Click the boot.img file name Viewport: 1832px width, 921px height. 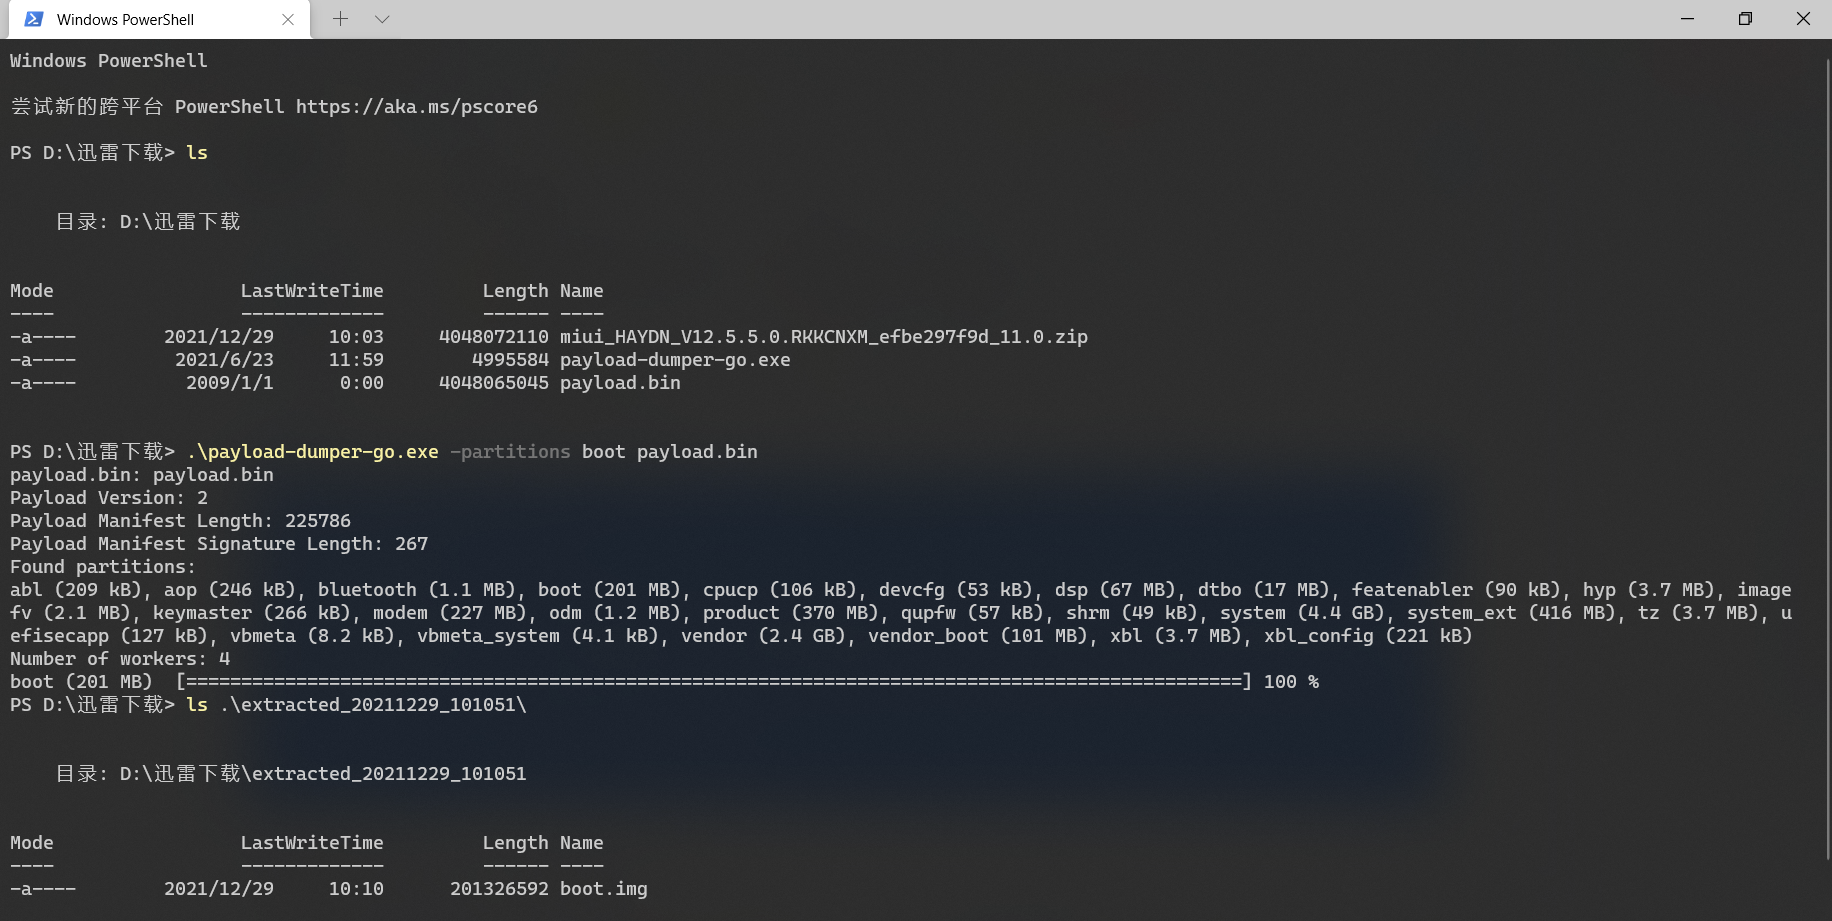pyautogui.click(x=604, y=889)
